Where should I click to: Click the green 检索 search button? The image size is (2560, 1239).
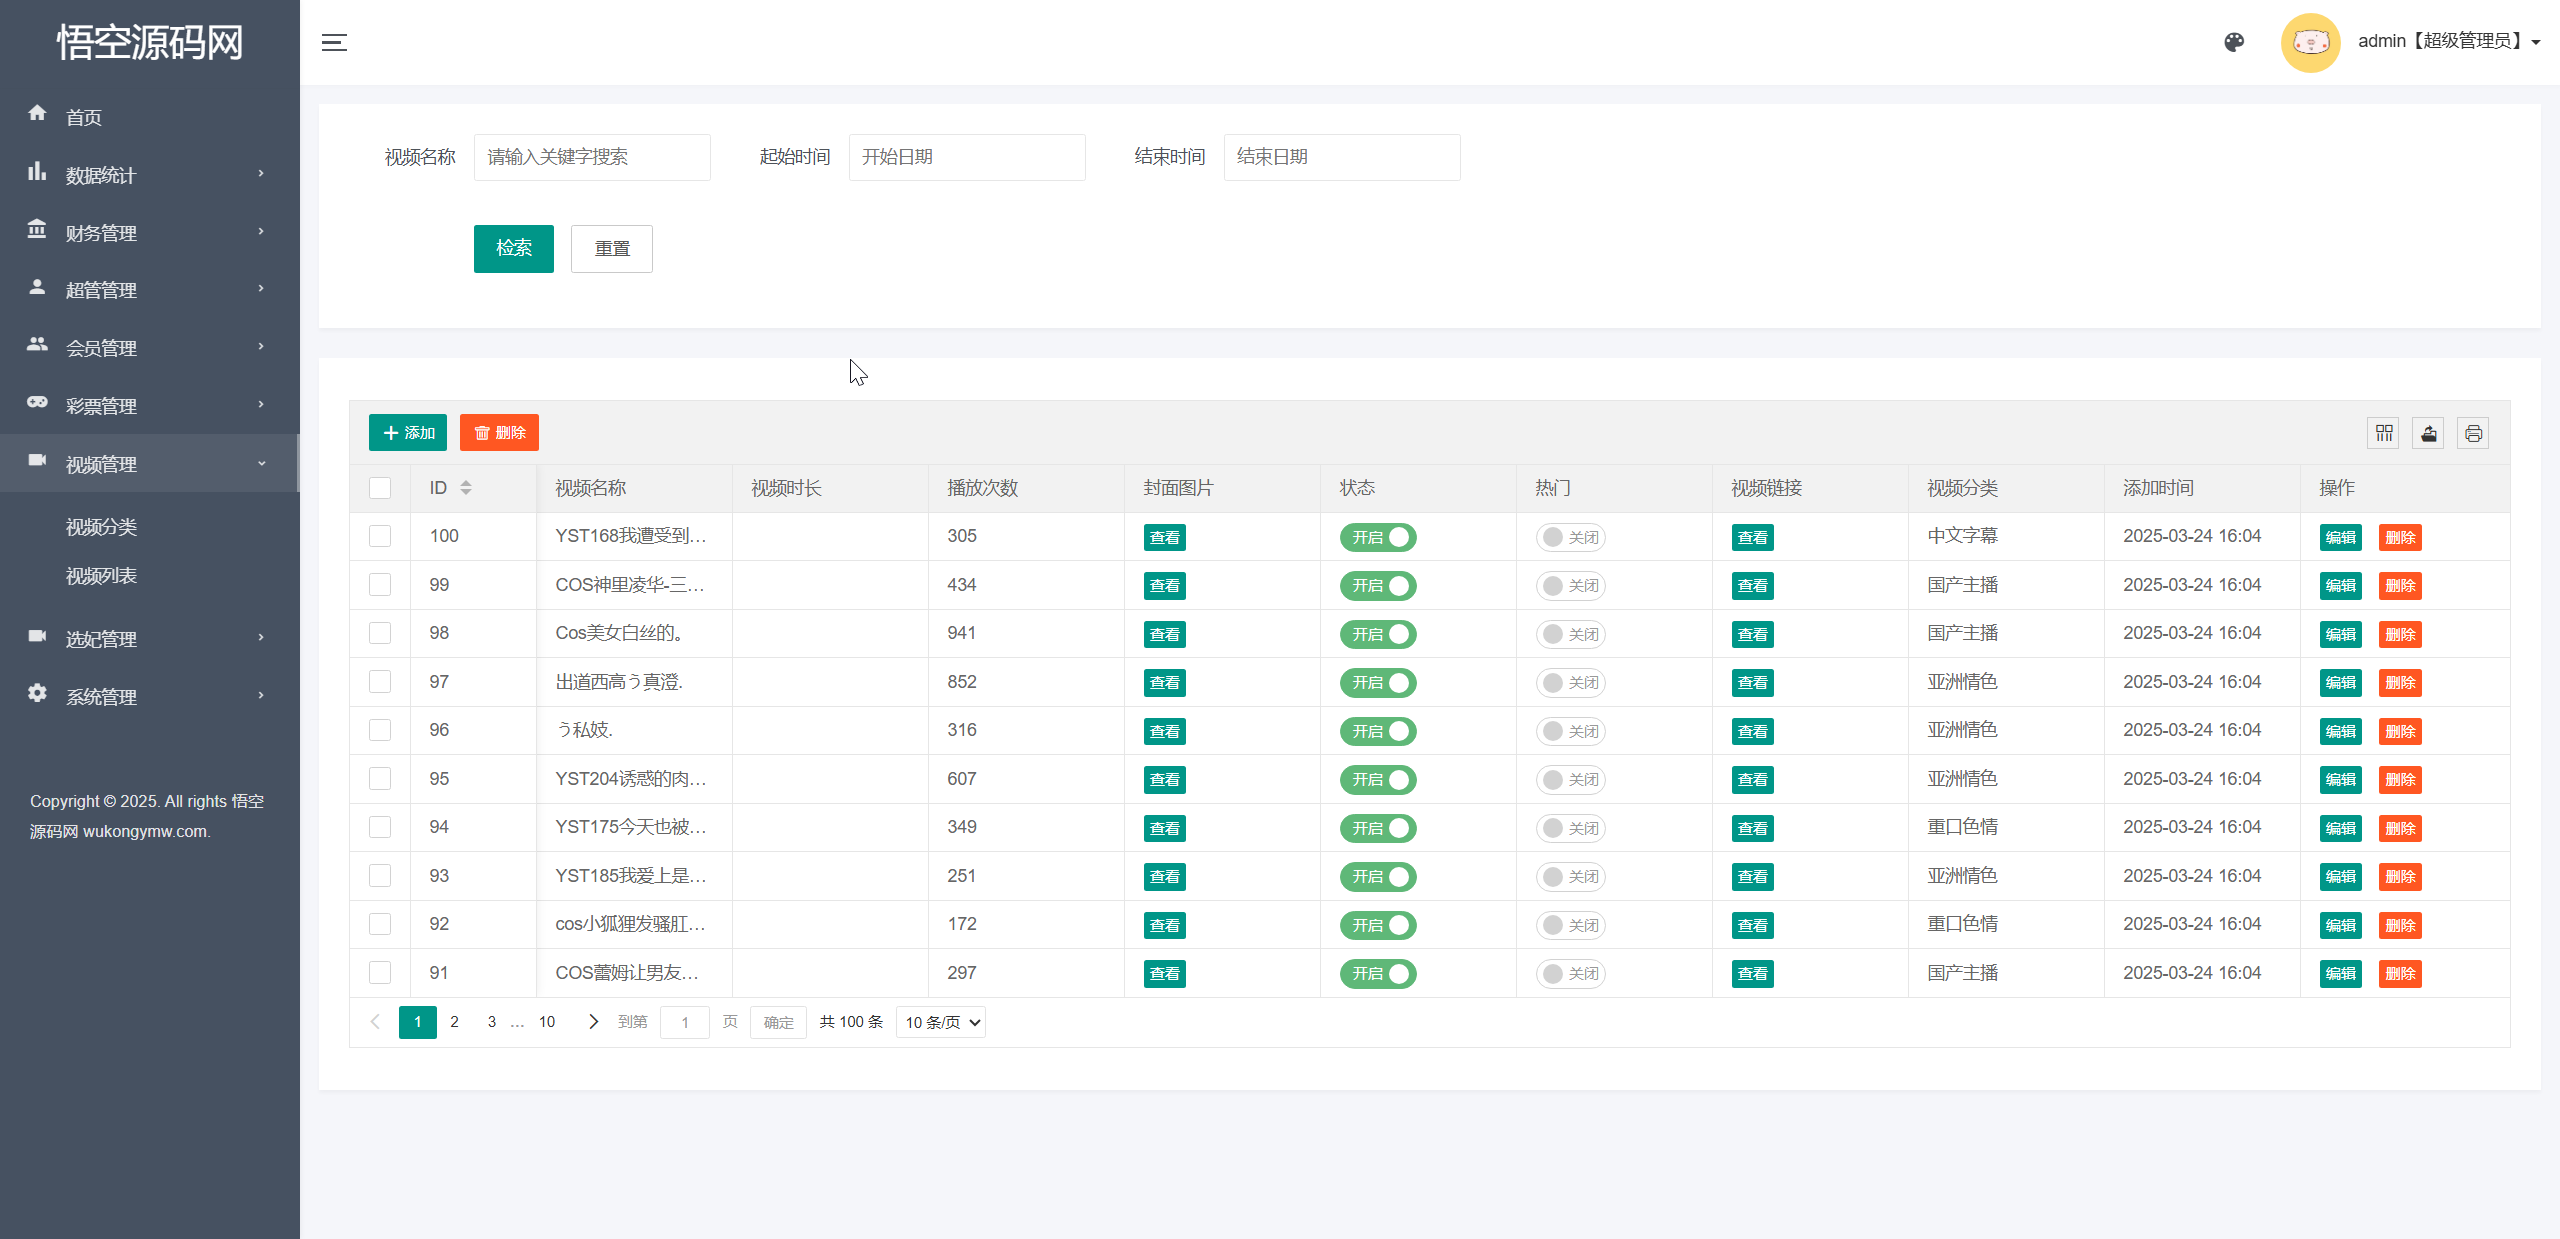click(513, 248)
